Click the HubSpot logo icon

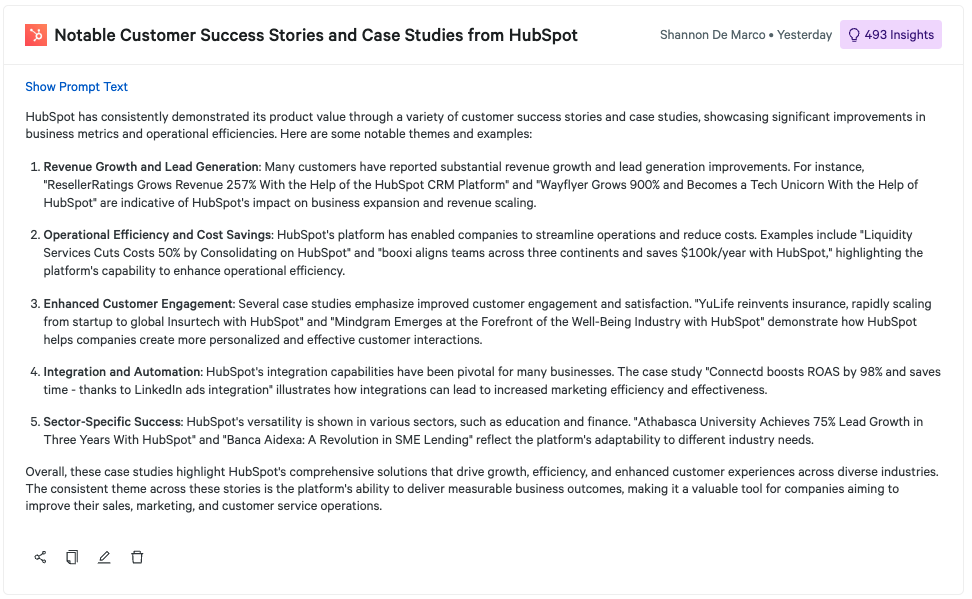pos(36,35)
